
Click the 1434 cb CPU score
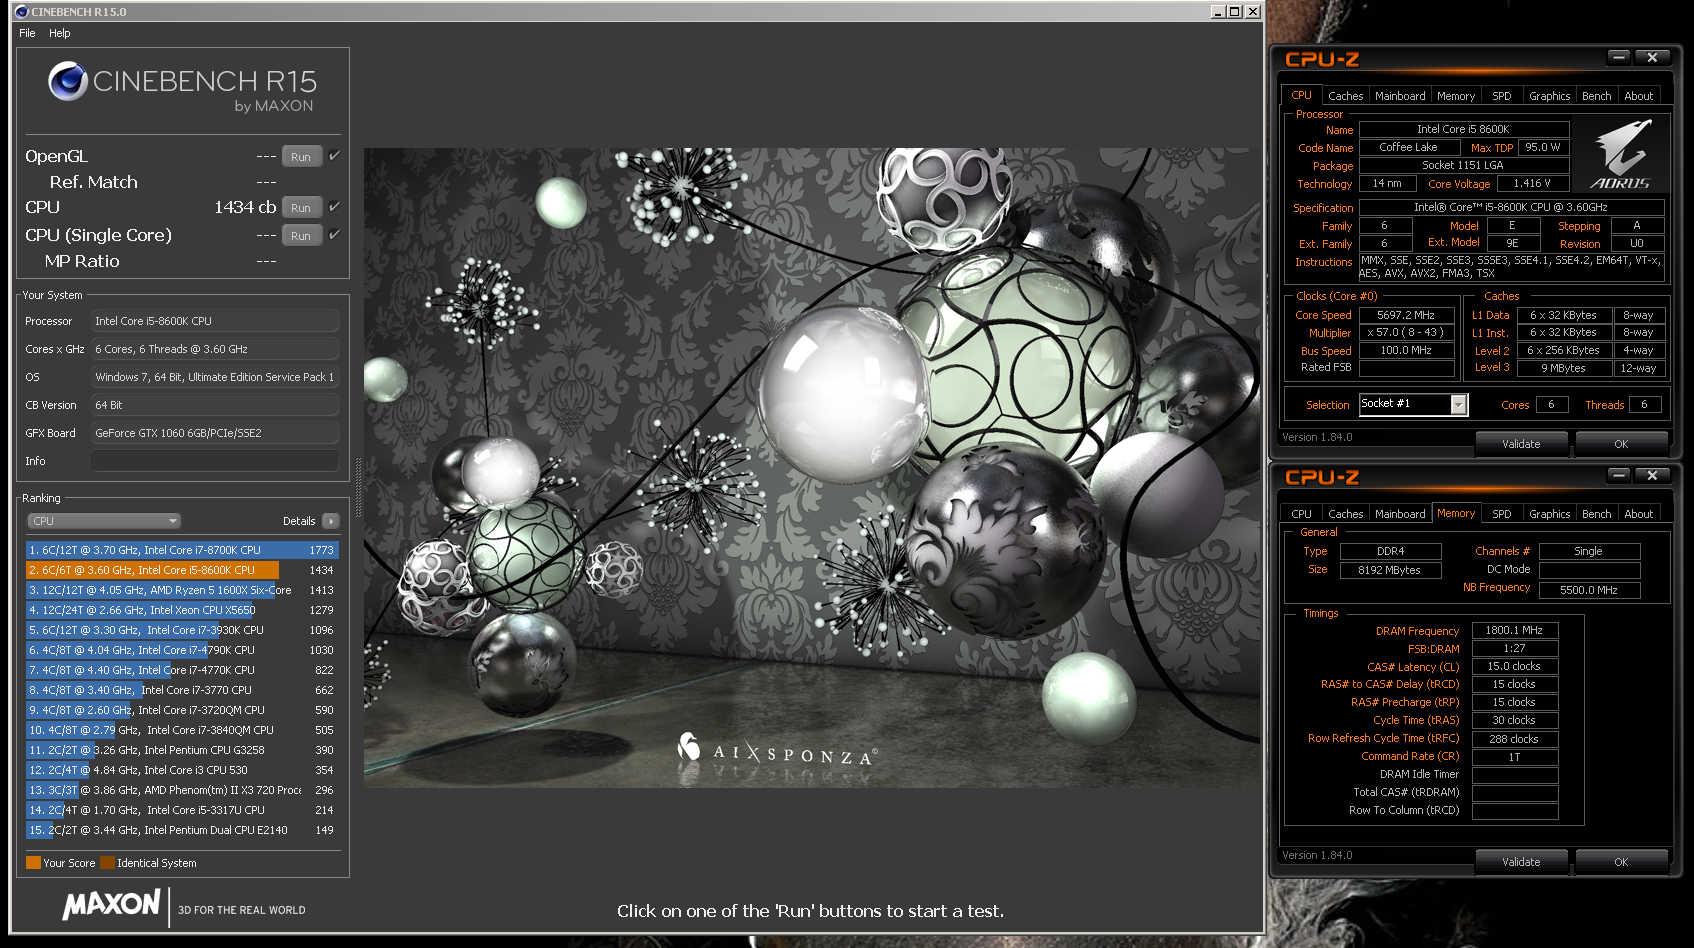pos(245,207)
